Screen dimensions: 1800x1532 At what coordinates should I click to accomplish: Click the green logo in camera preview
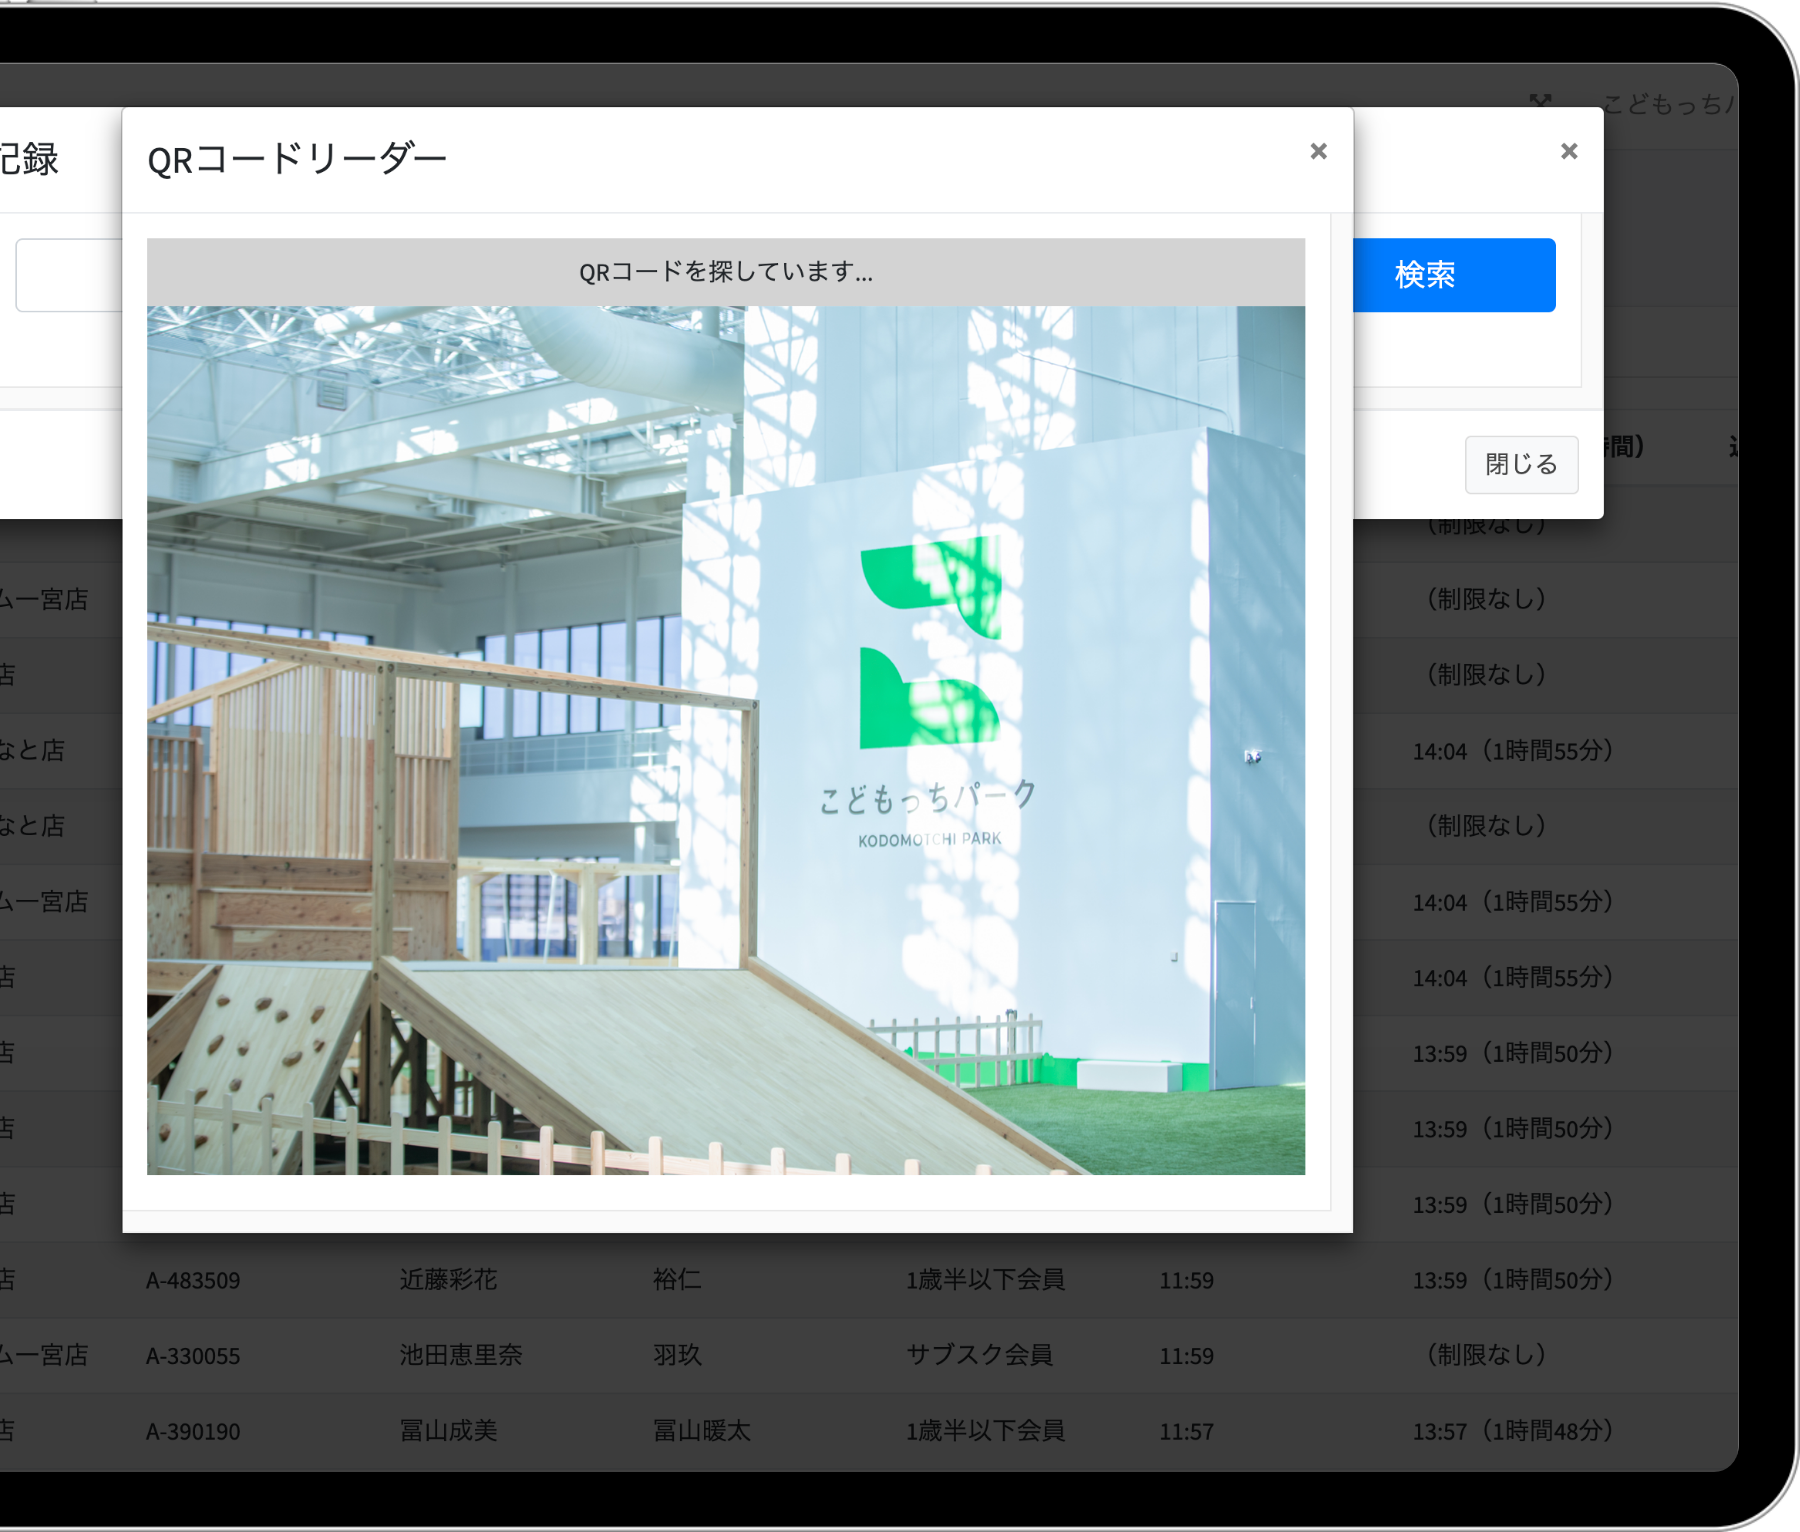[x=930, y=642]
